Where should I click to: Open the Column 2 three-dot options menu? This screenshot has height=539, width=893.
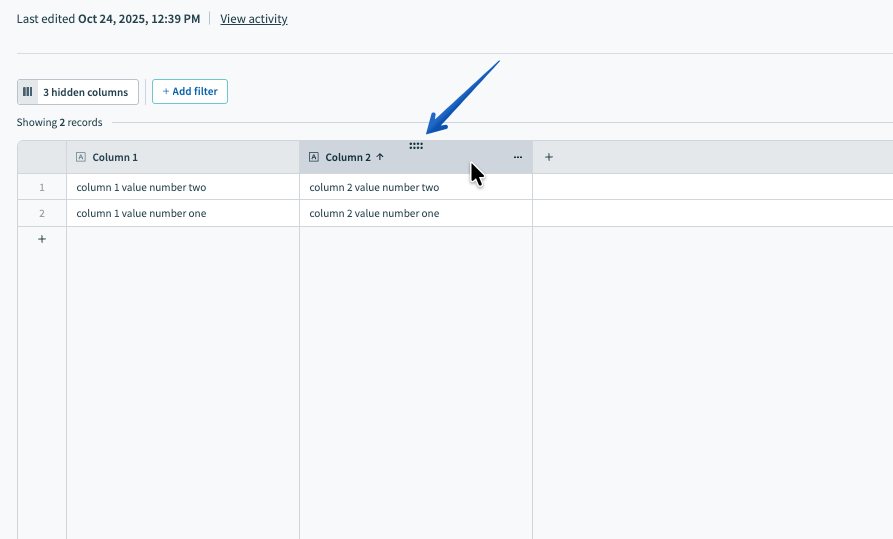(x=517, y=157)
